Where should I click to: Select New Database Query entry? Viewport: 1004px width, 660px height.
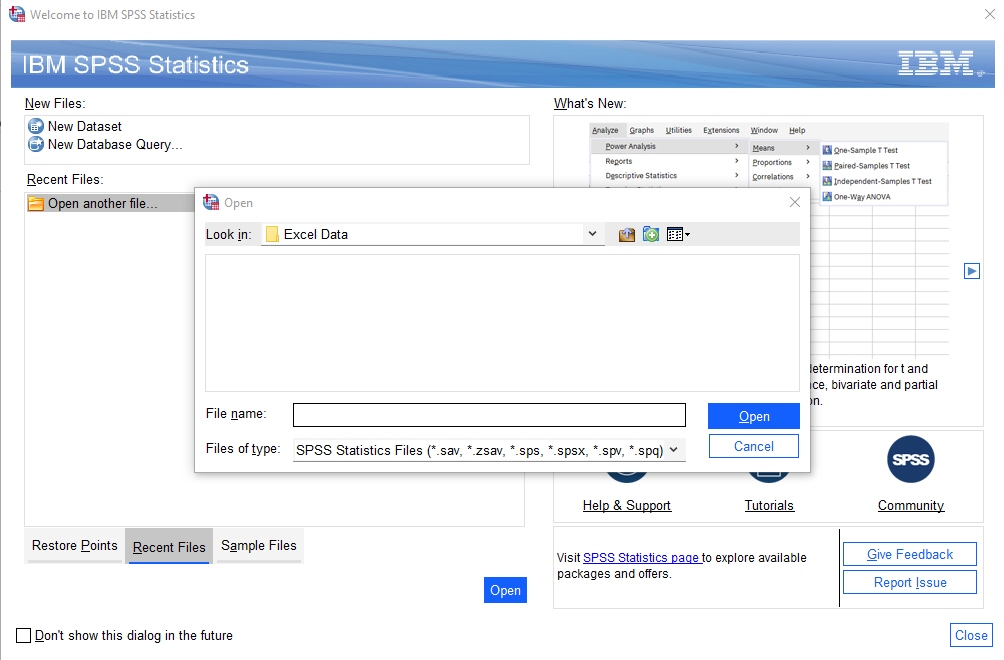coord(115,145)
